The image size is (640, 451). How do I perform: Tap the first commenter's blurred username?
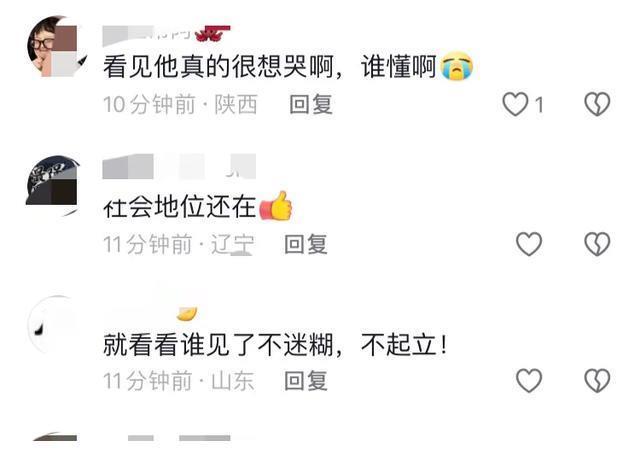coord(167,34)
